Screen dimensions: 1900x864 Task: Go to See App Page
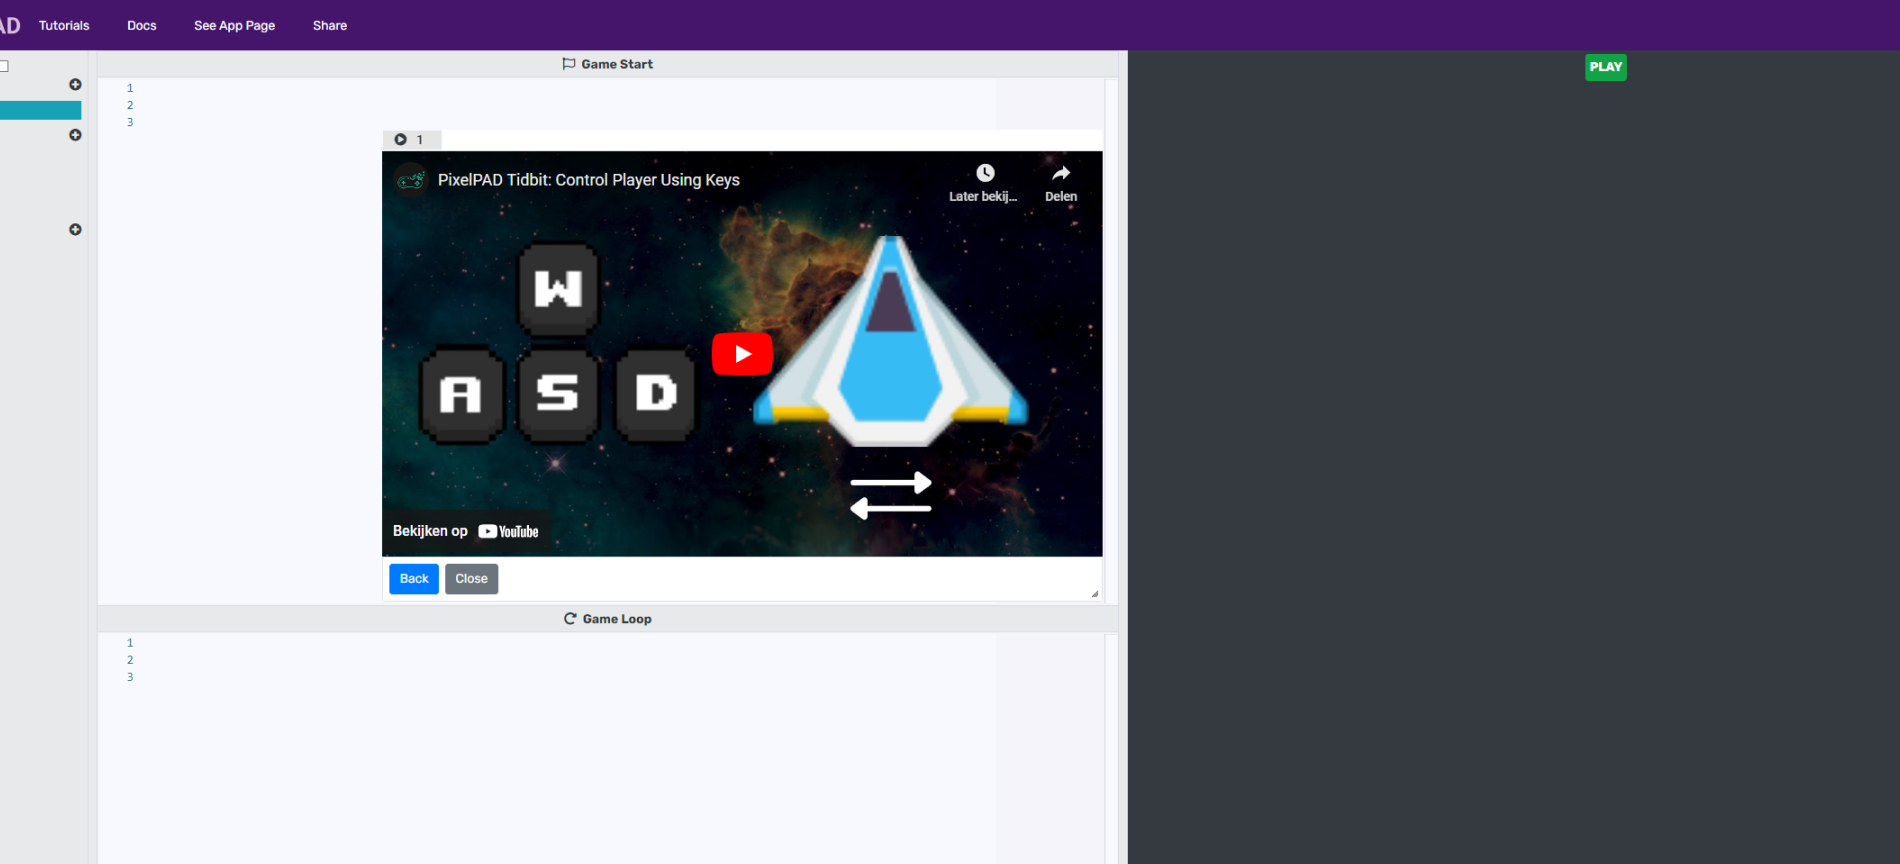click(234, 26)
